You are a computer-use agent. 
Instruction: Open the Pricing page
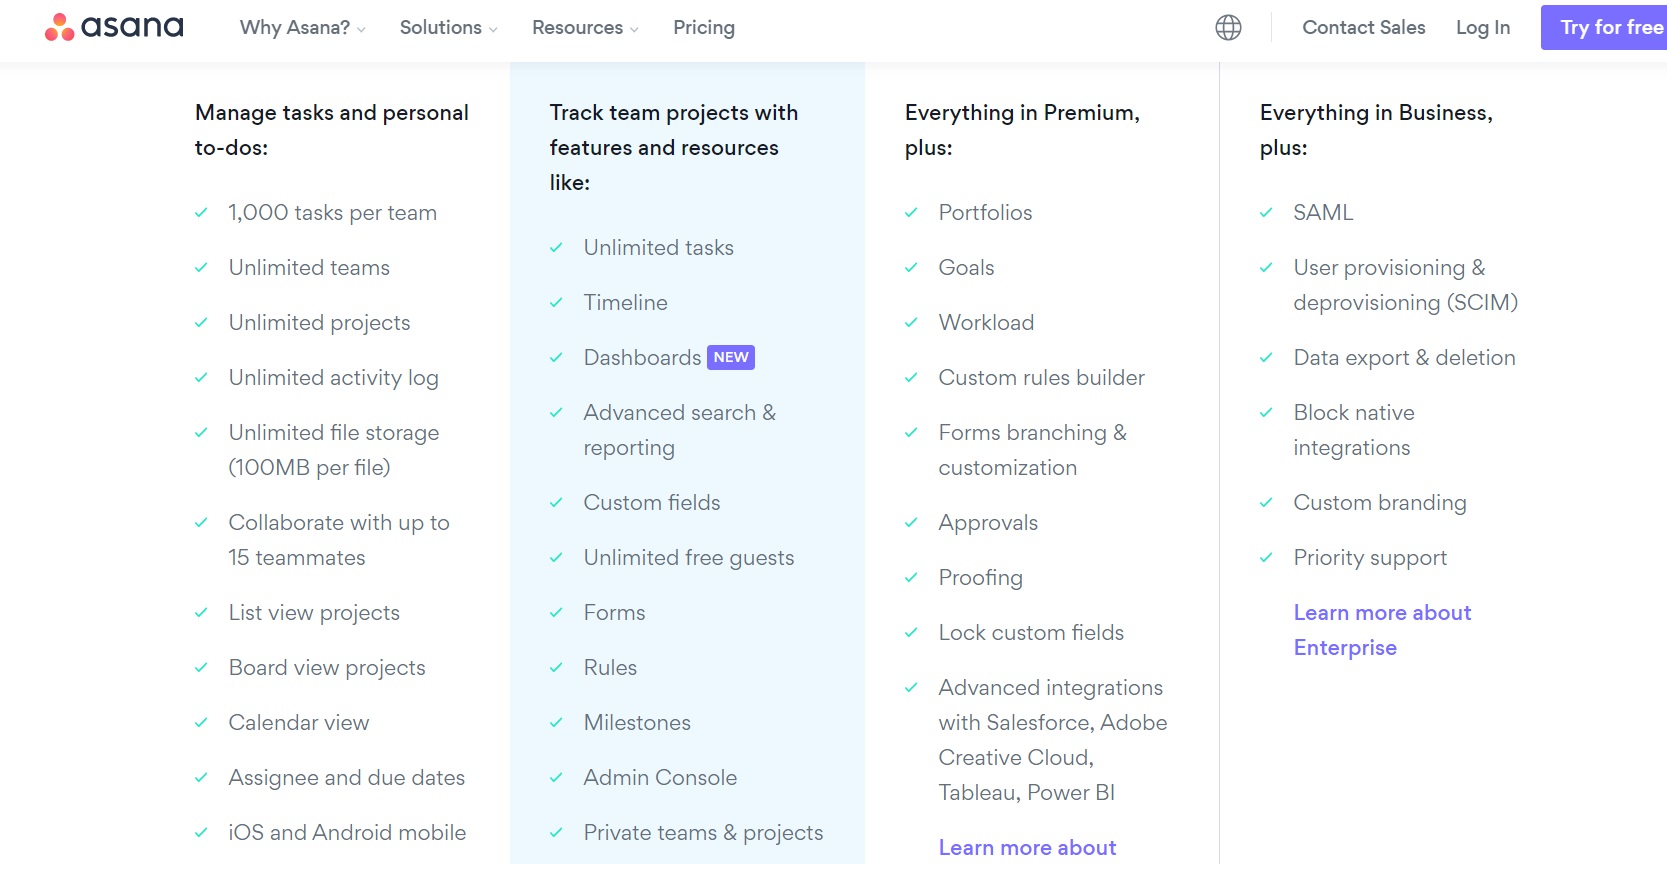(704, 28)
